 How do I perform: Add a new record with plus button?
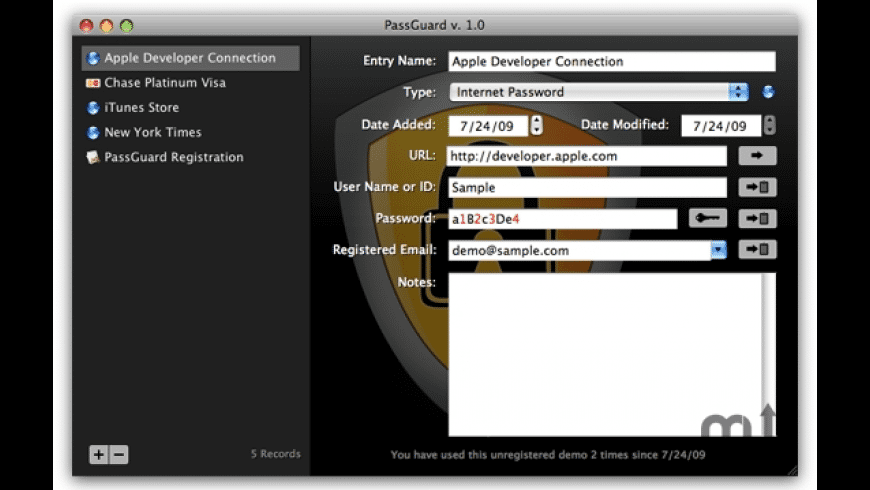click(99, 455)
